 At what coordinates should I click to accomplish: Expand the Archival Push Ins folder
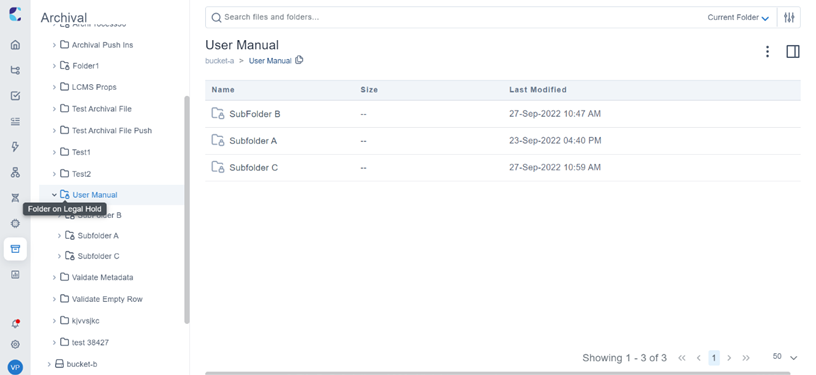click(54, 45)
